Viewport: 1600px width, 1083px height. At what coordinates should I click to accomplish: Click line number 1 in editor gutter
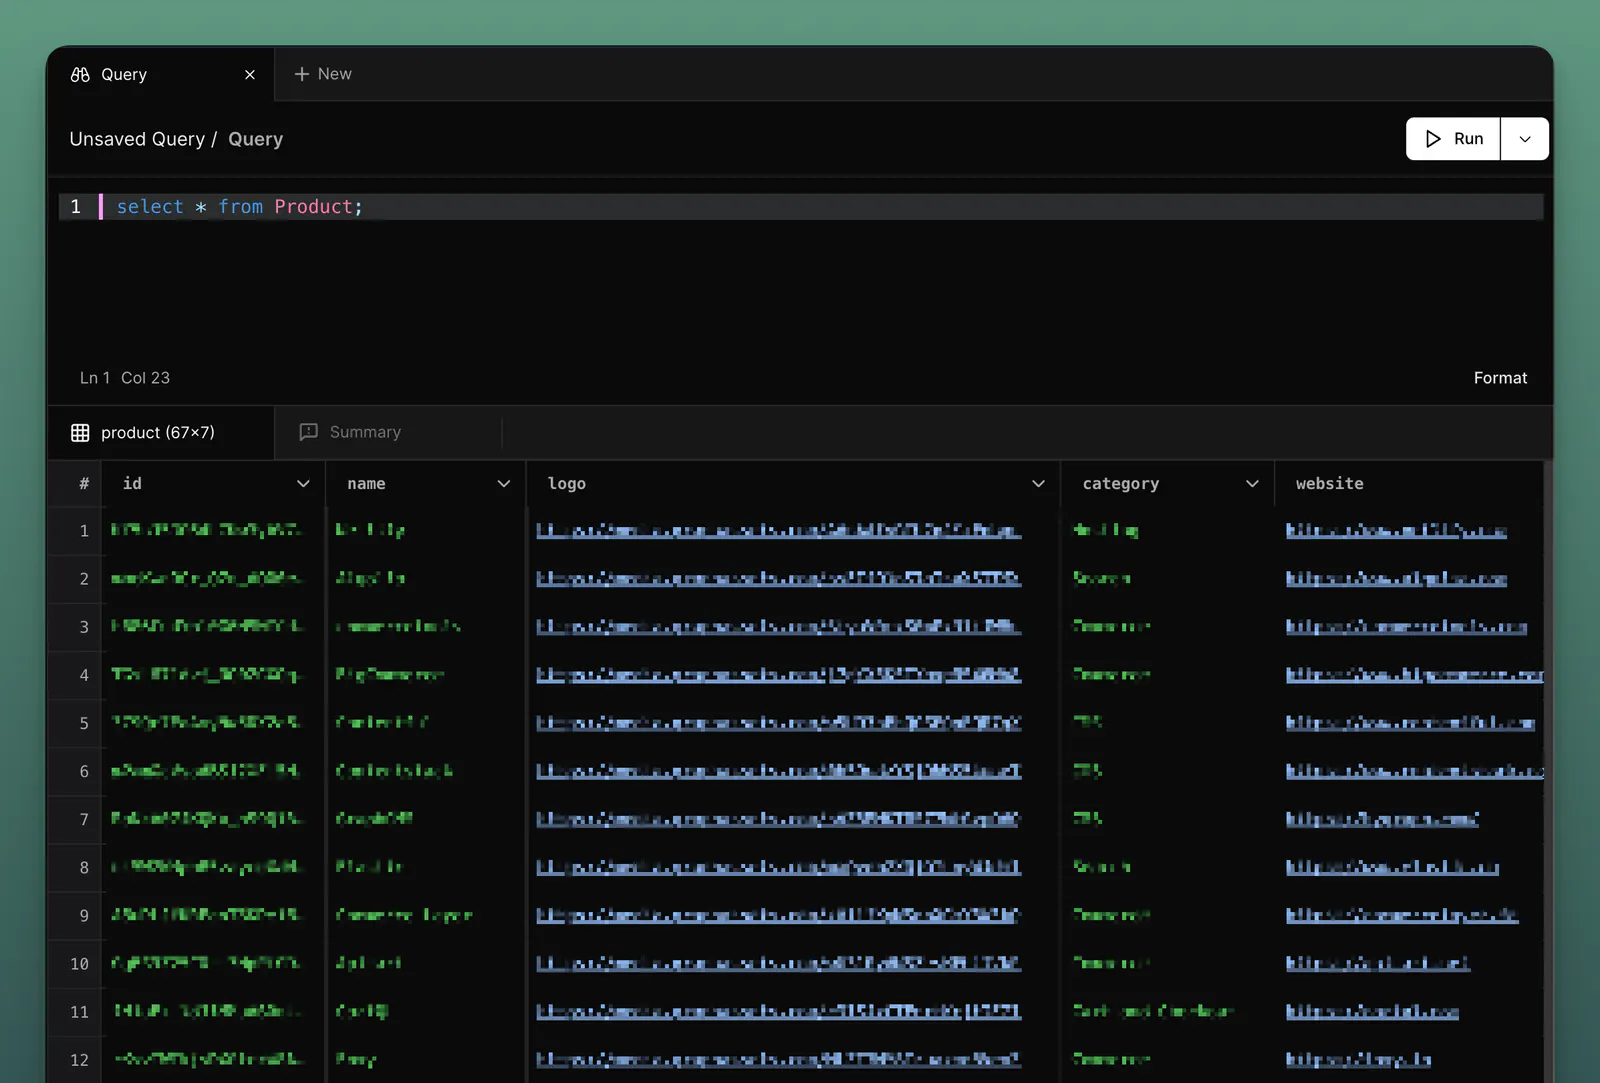click(76, 207)
